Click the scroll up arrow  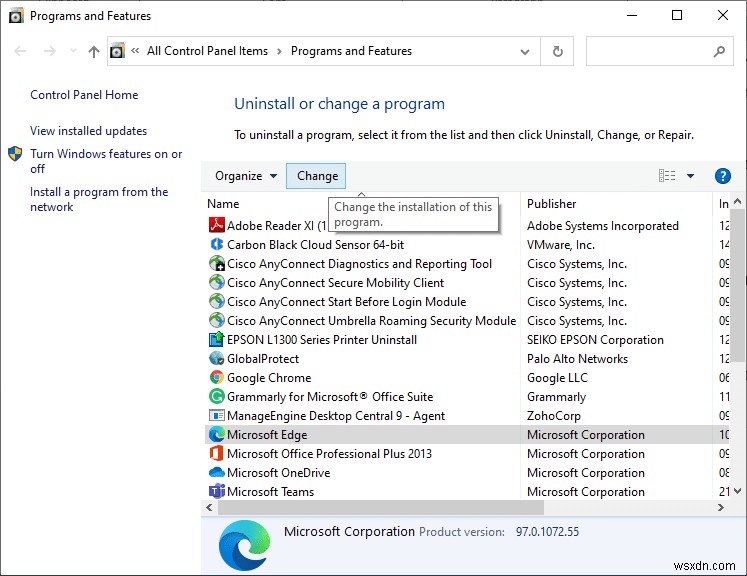[737, 201]
